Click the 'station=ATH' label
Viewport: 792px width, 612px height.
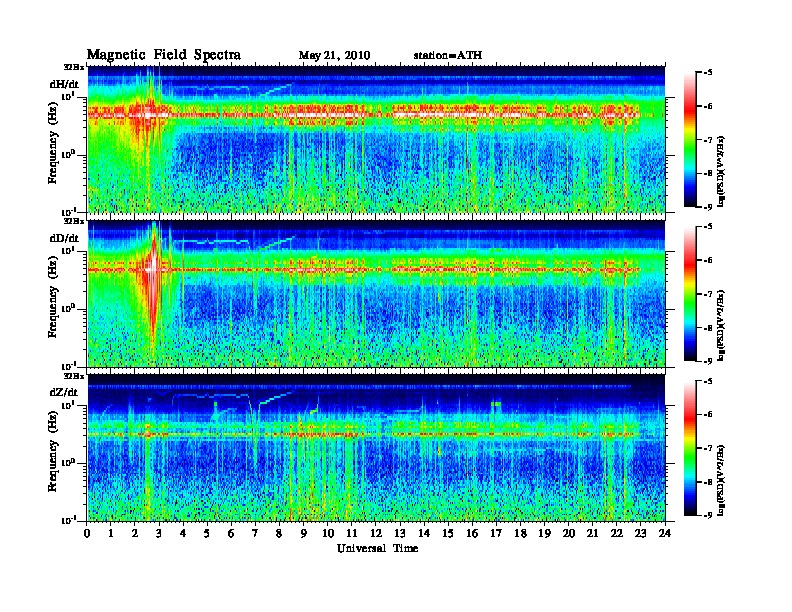(x=448, y=56)
